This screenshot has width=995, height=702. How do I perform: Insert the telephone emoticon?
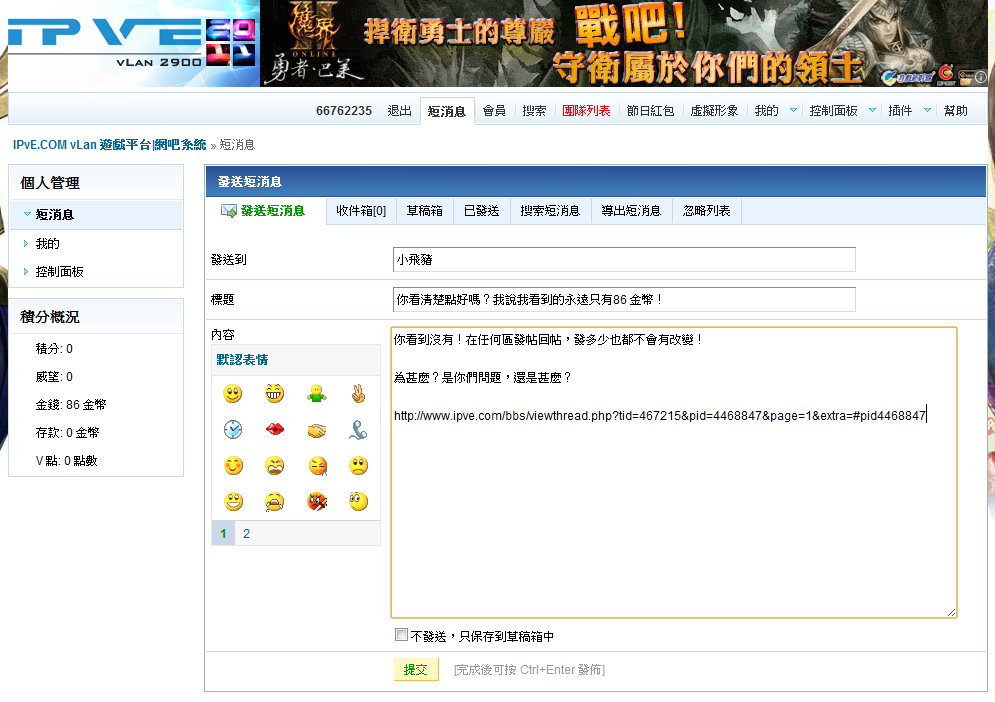358,430
